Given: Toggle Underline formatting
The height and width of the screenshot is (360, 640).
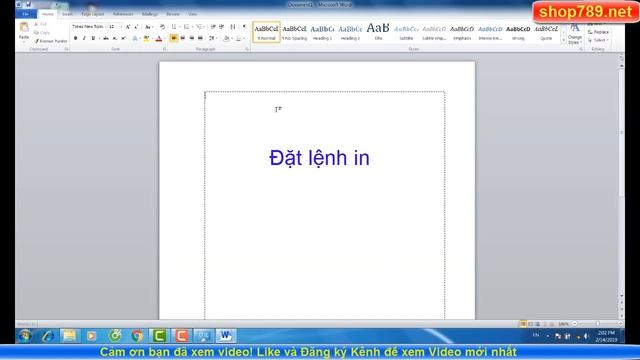Looking at the screenshot, I should pyautogui.click(x=93, y=38).
